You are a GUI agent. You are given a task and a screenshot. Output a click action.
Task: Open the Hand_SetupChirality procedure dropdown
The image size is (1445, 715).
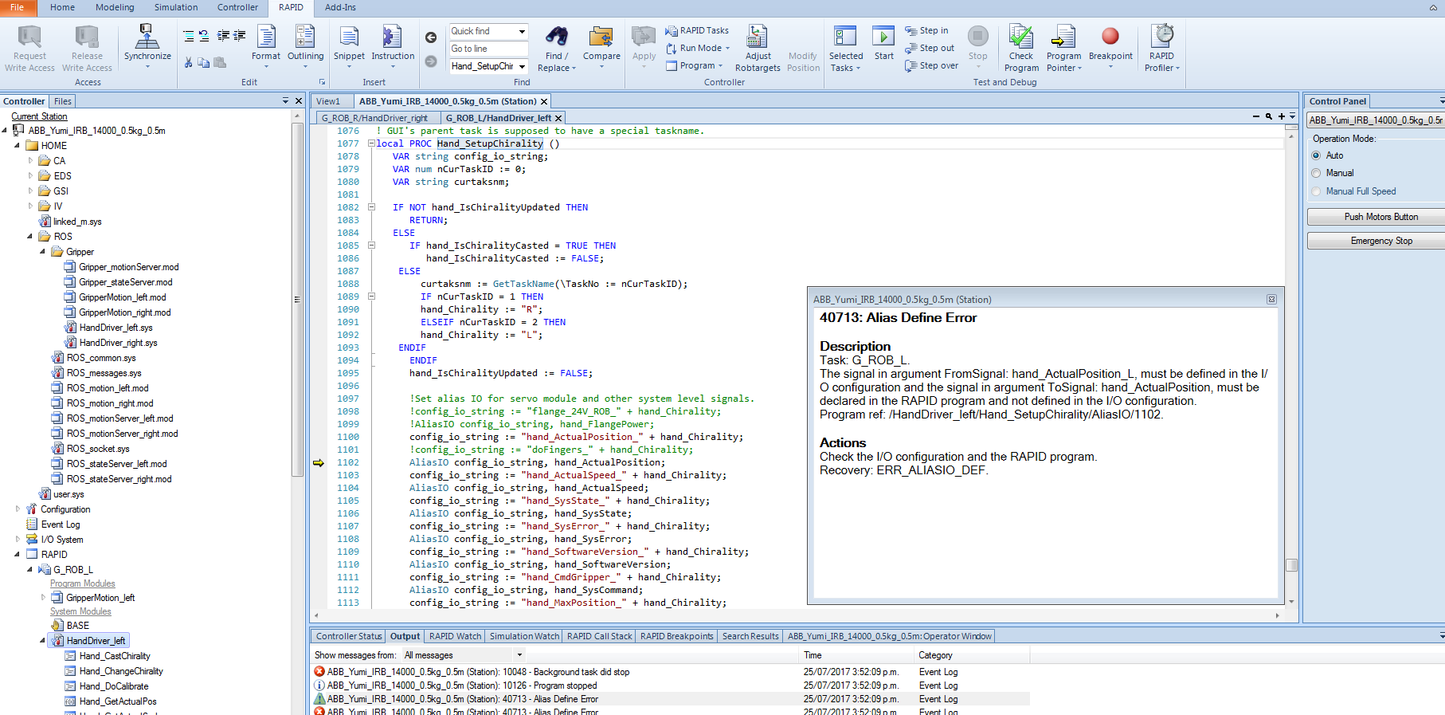522,67
